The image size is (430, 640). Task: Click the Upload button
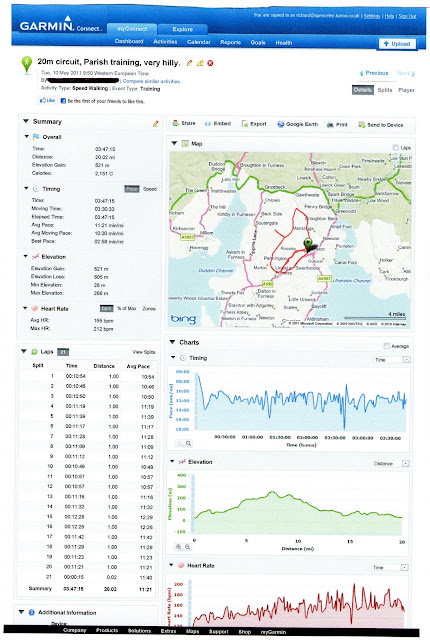[x=397, y=44]
